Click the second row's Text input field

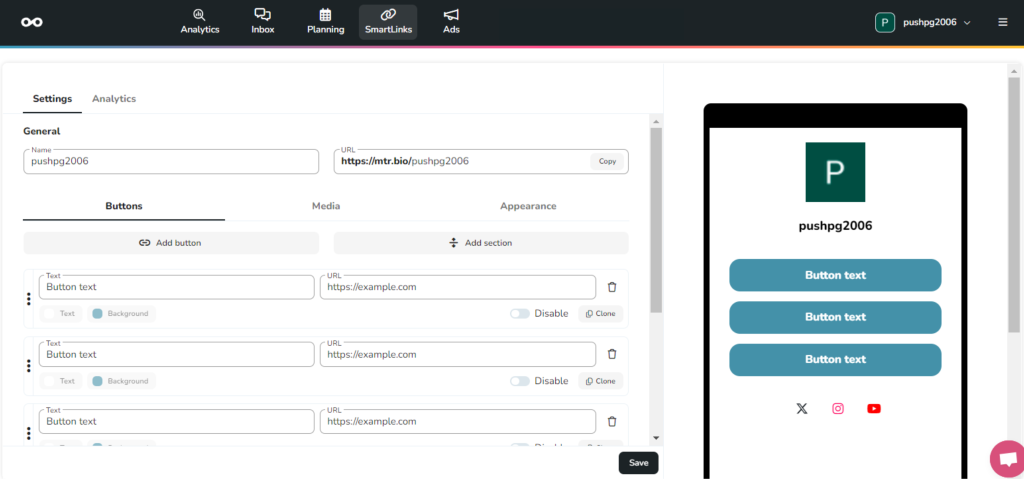pos(176,355)
